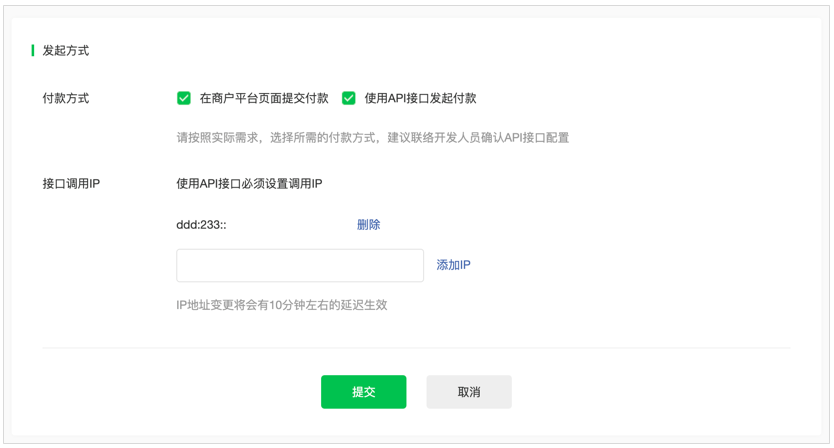Click the 取消 button
The image size is (834, 448).
(x=469, y=392)
